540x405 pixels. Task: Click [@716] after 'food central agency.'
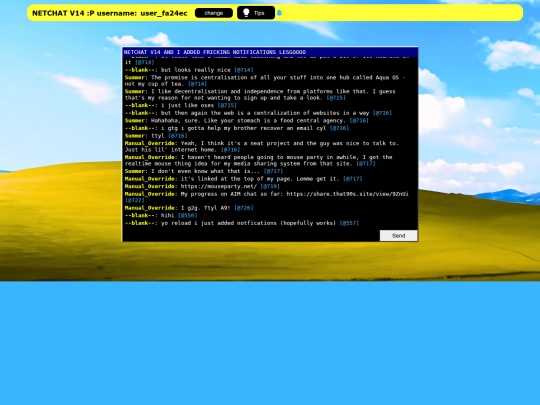(x=359, y=121)
